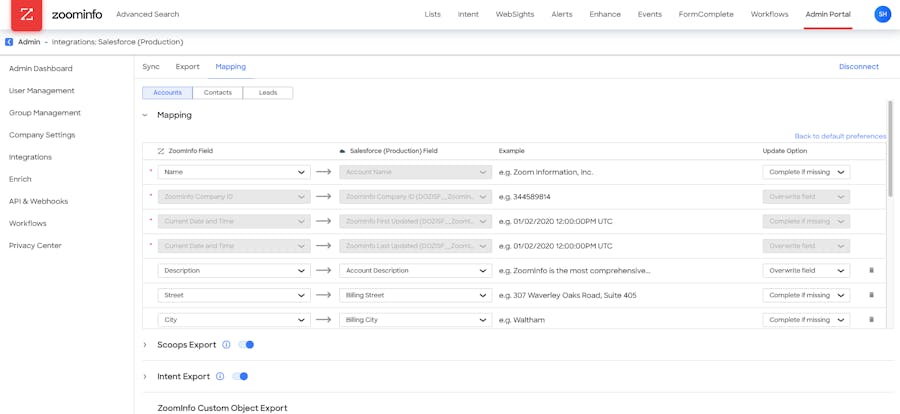Delete the City mapping row

click(871, 320)
